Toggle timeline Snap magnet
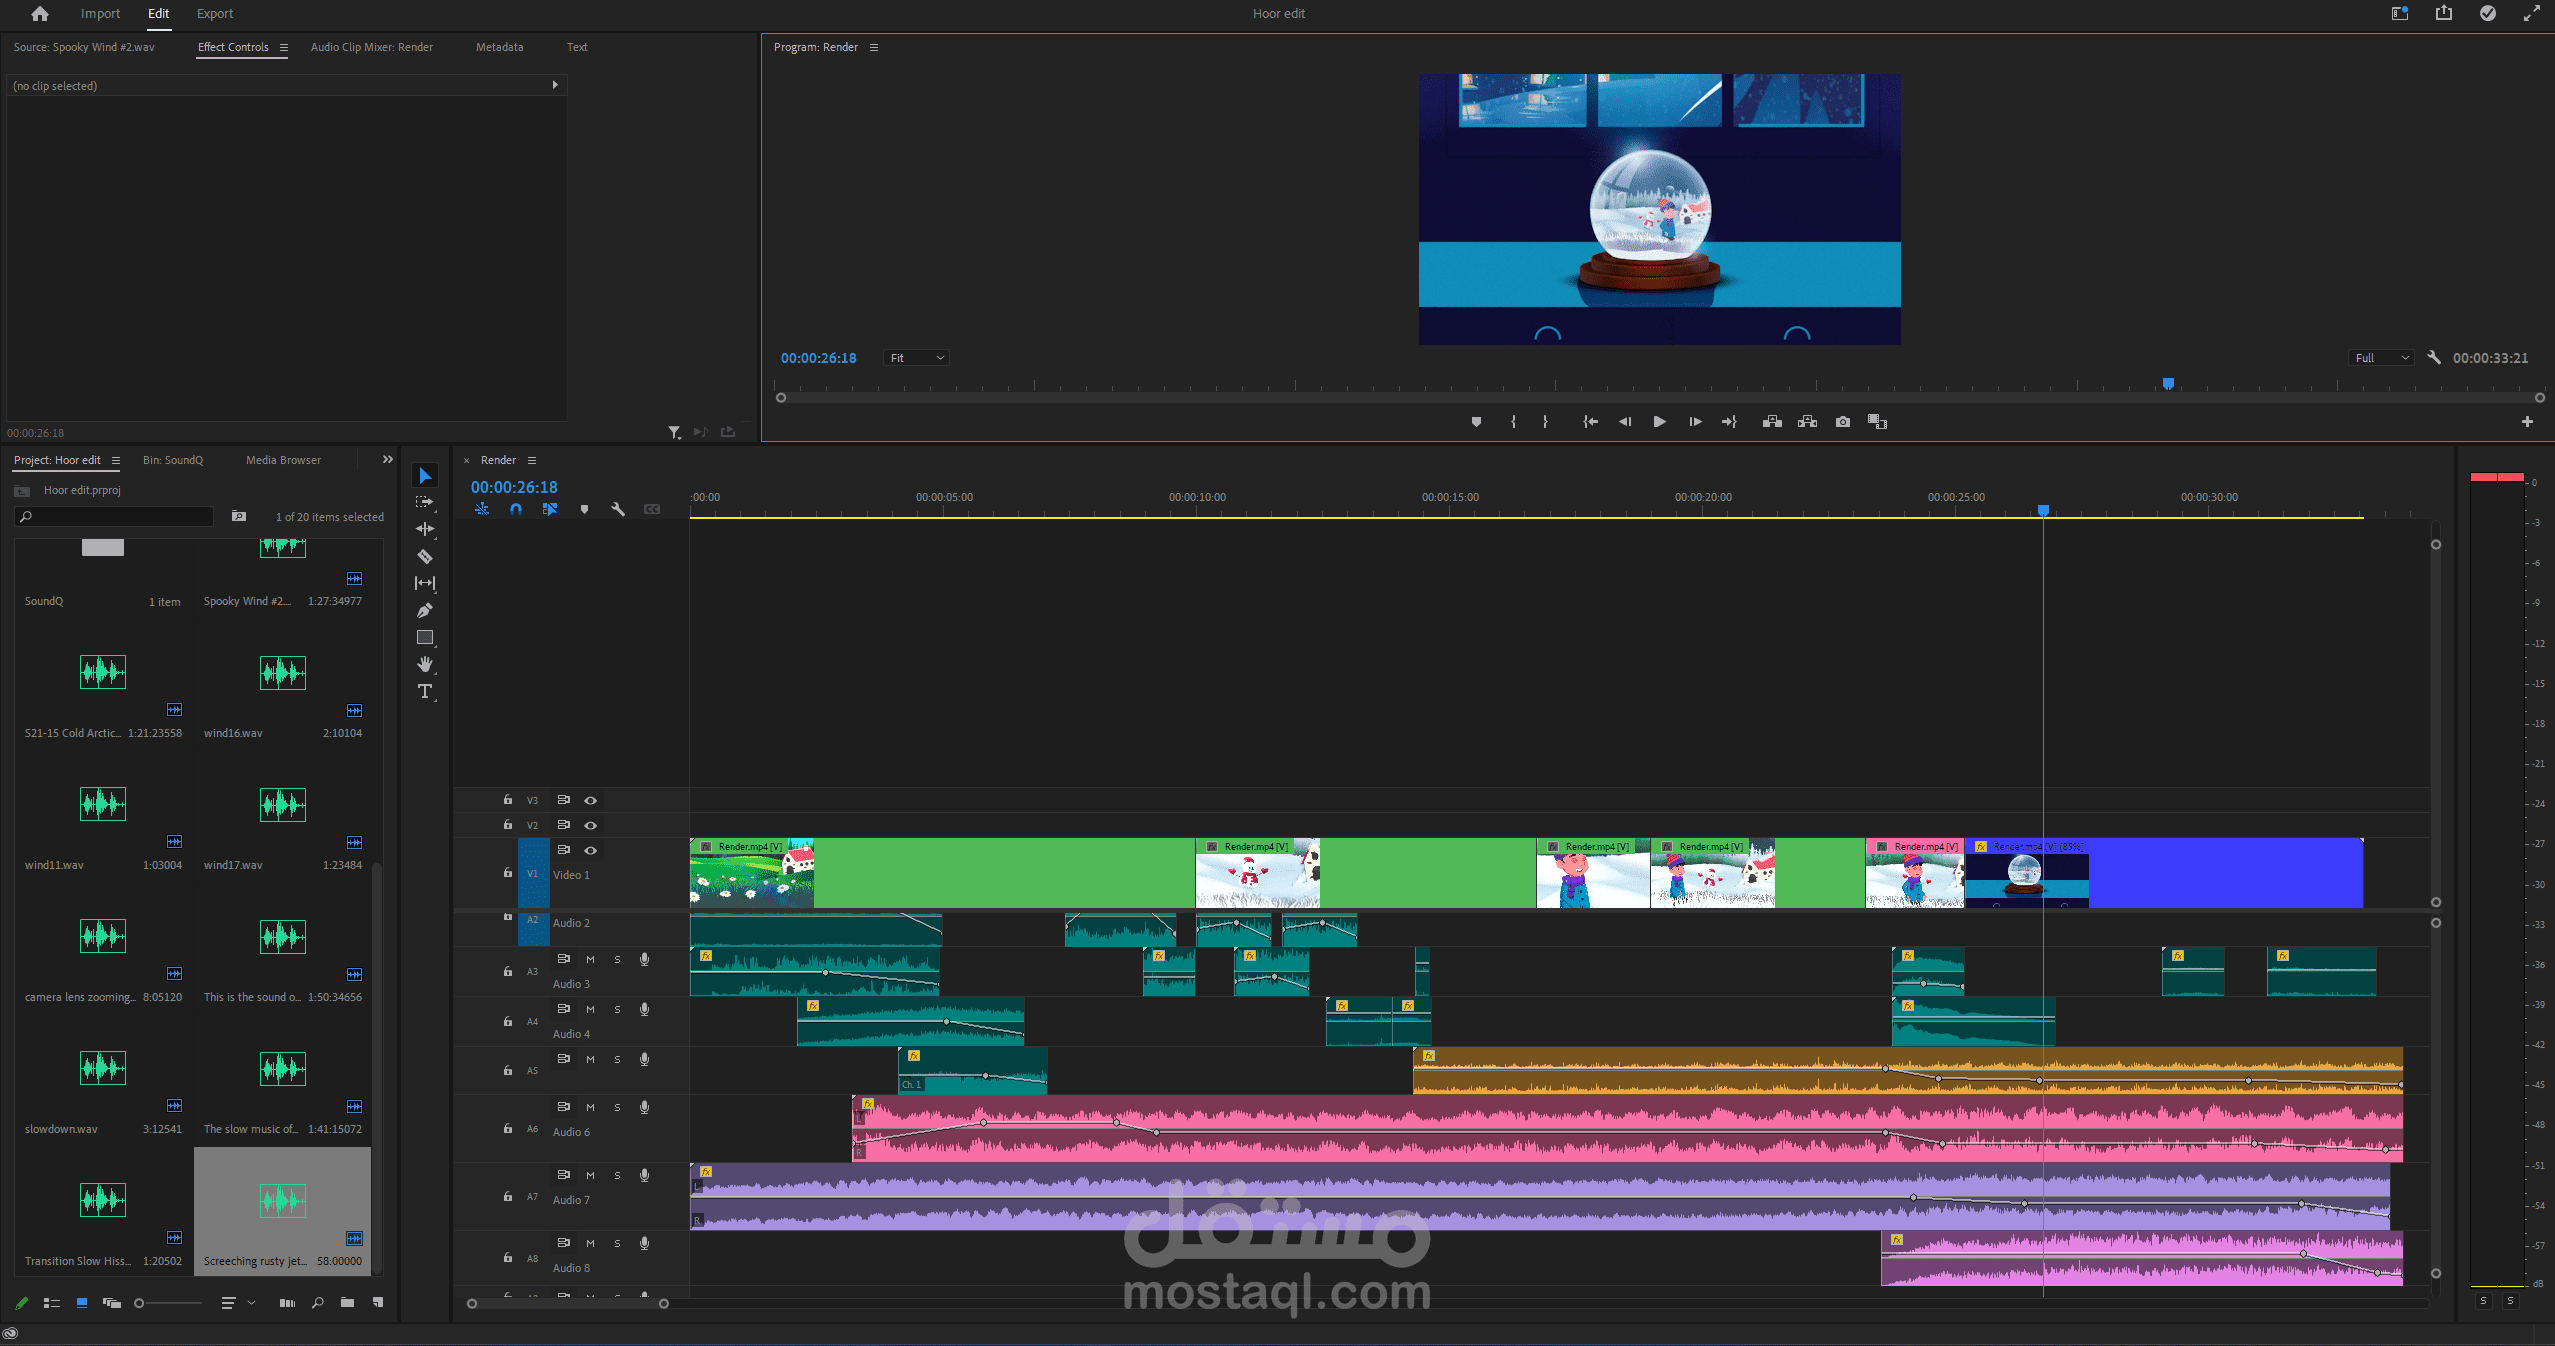This screenshot has height=1346, width=2555. 516,509
